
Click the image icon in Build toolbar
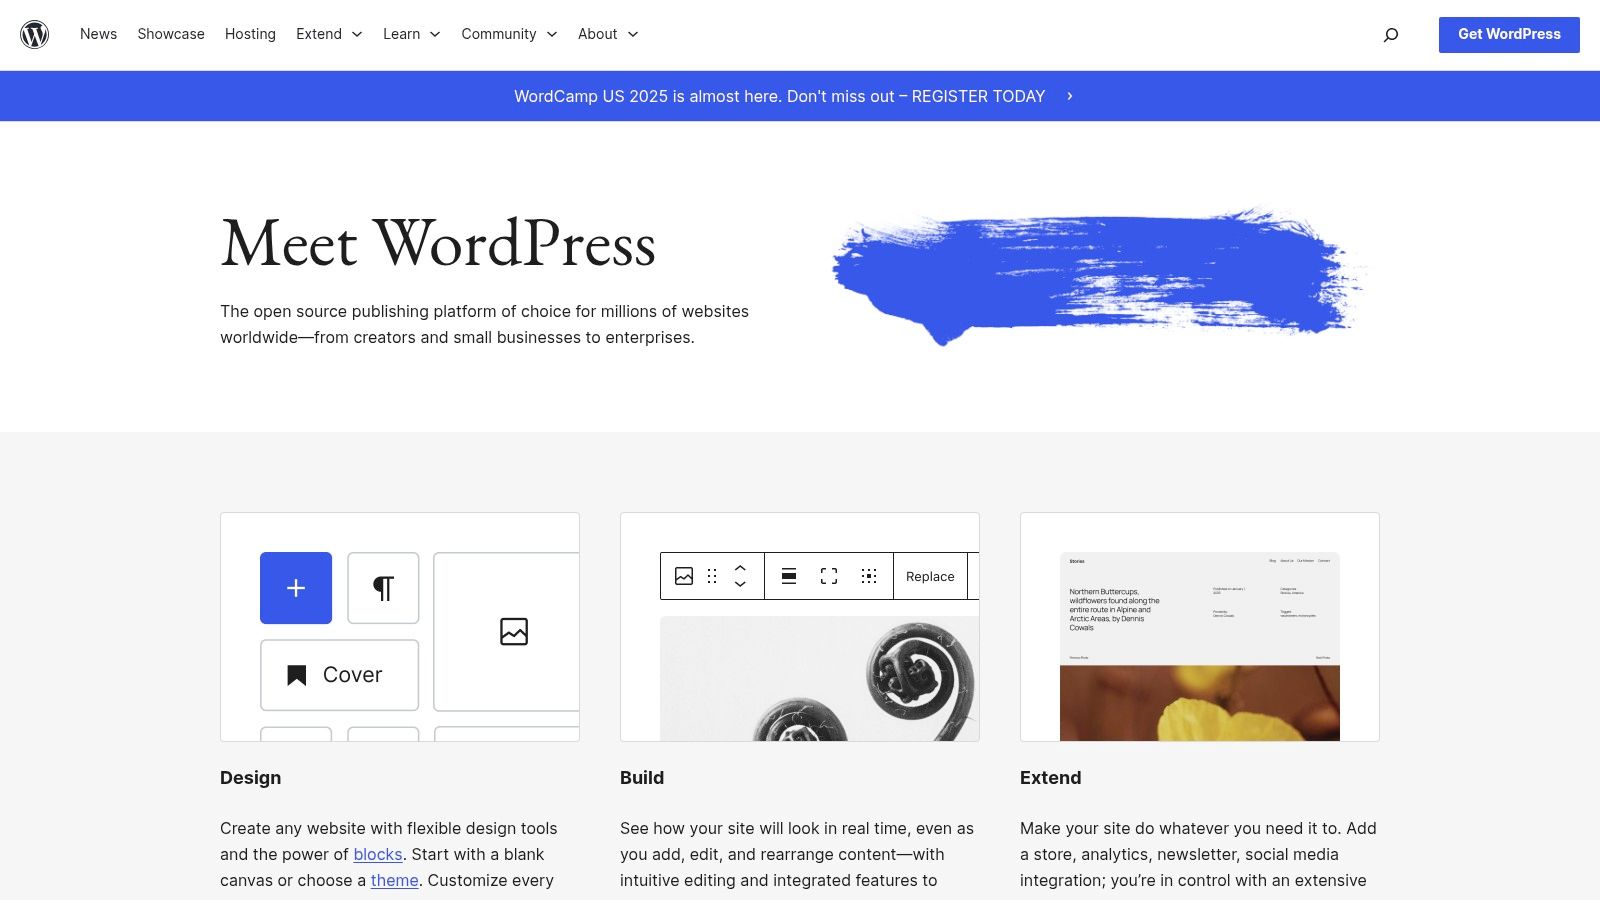click(684, 576)
